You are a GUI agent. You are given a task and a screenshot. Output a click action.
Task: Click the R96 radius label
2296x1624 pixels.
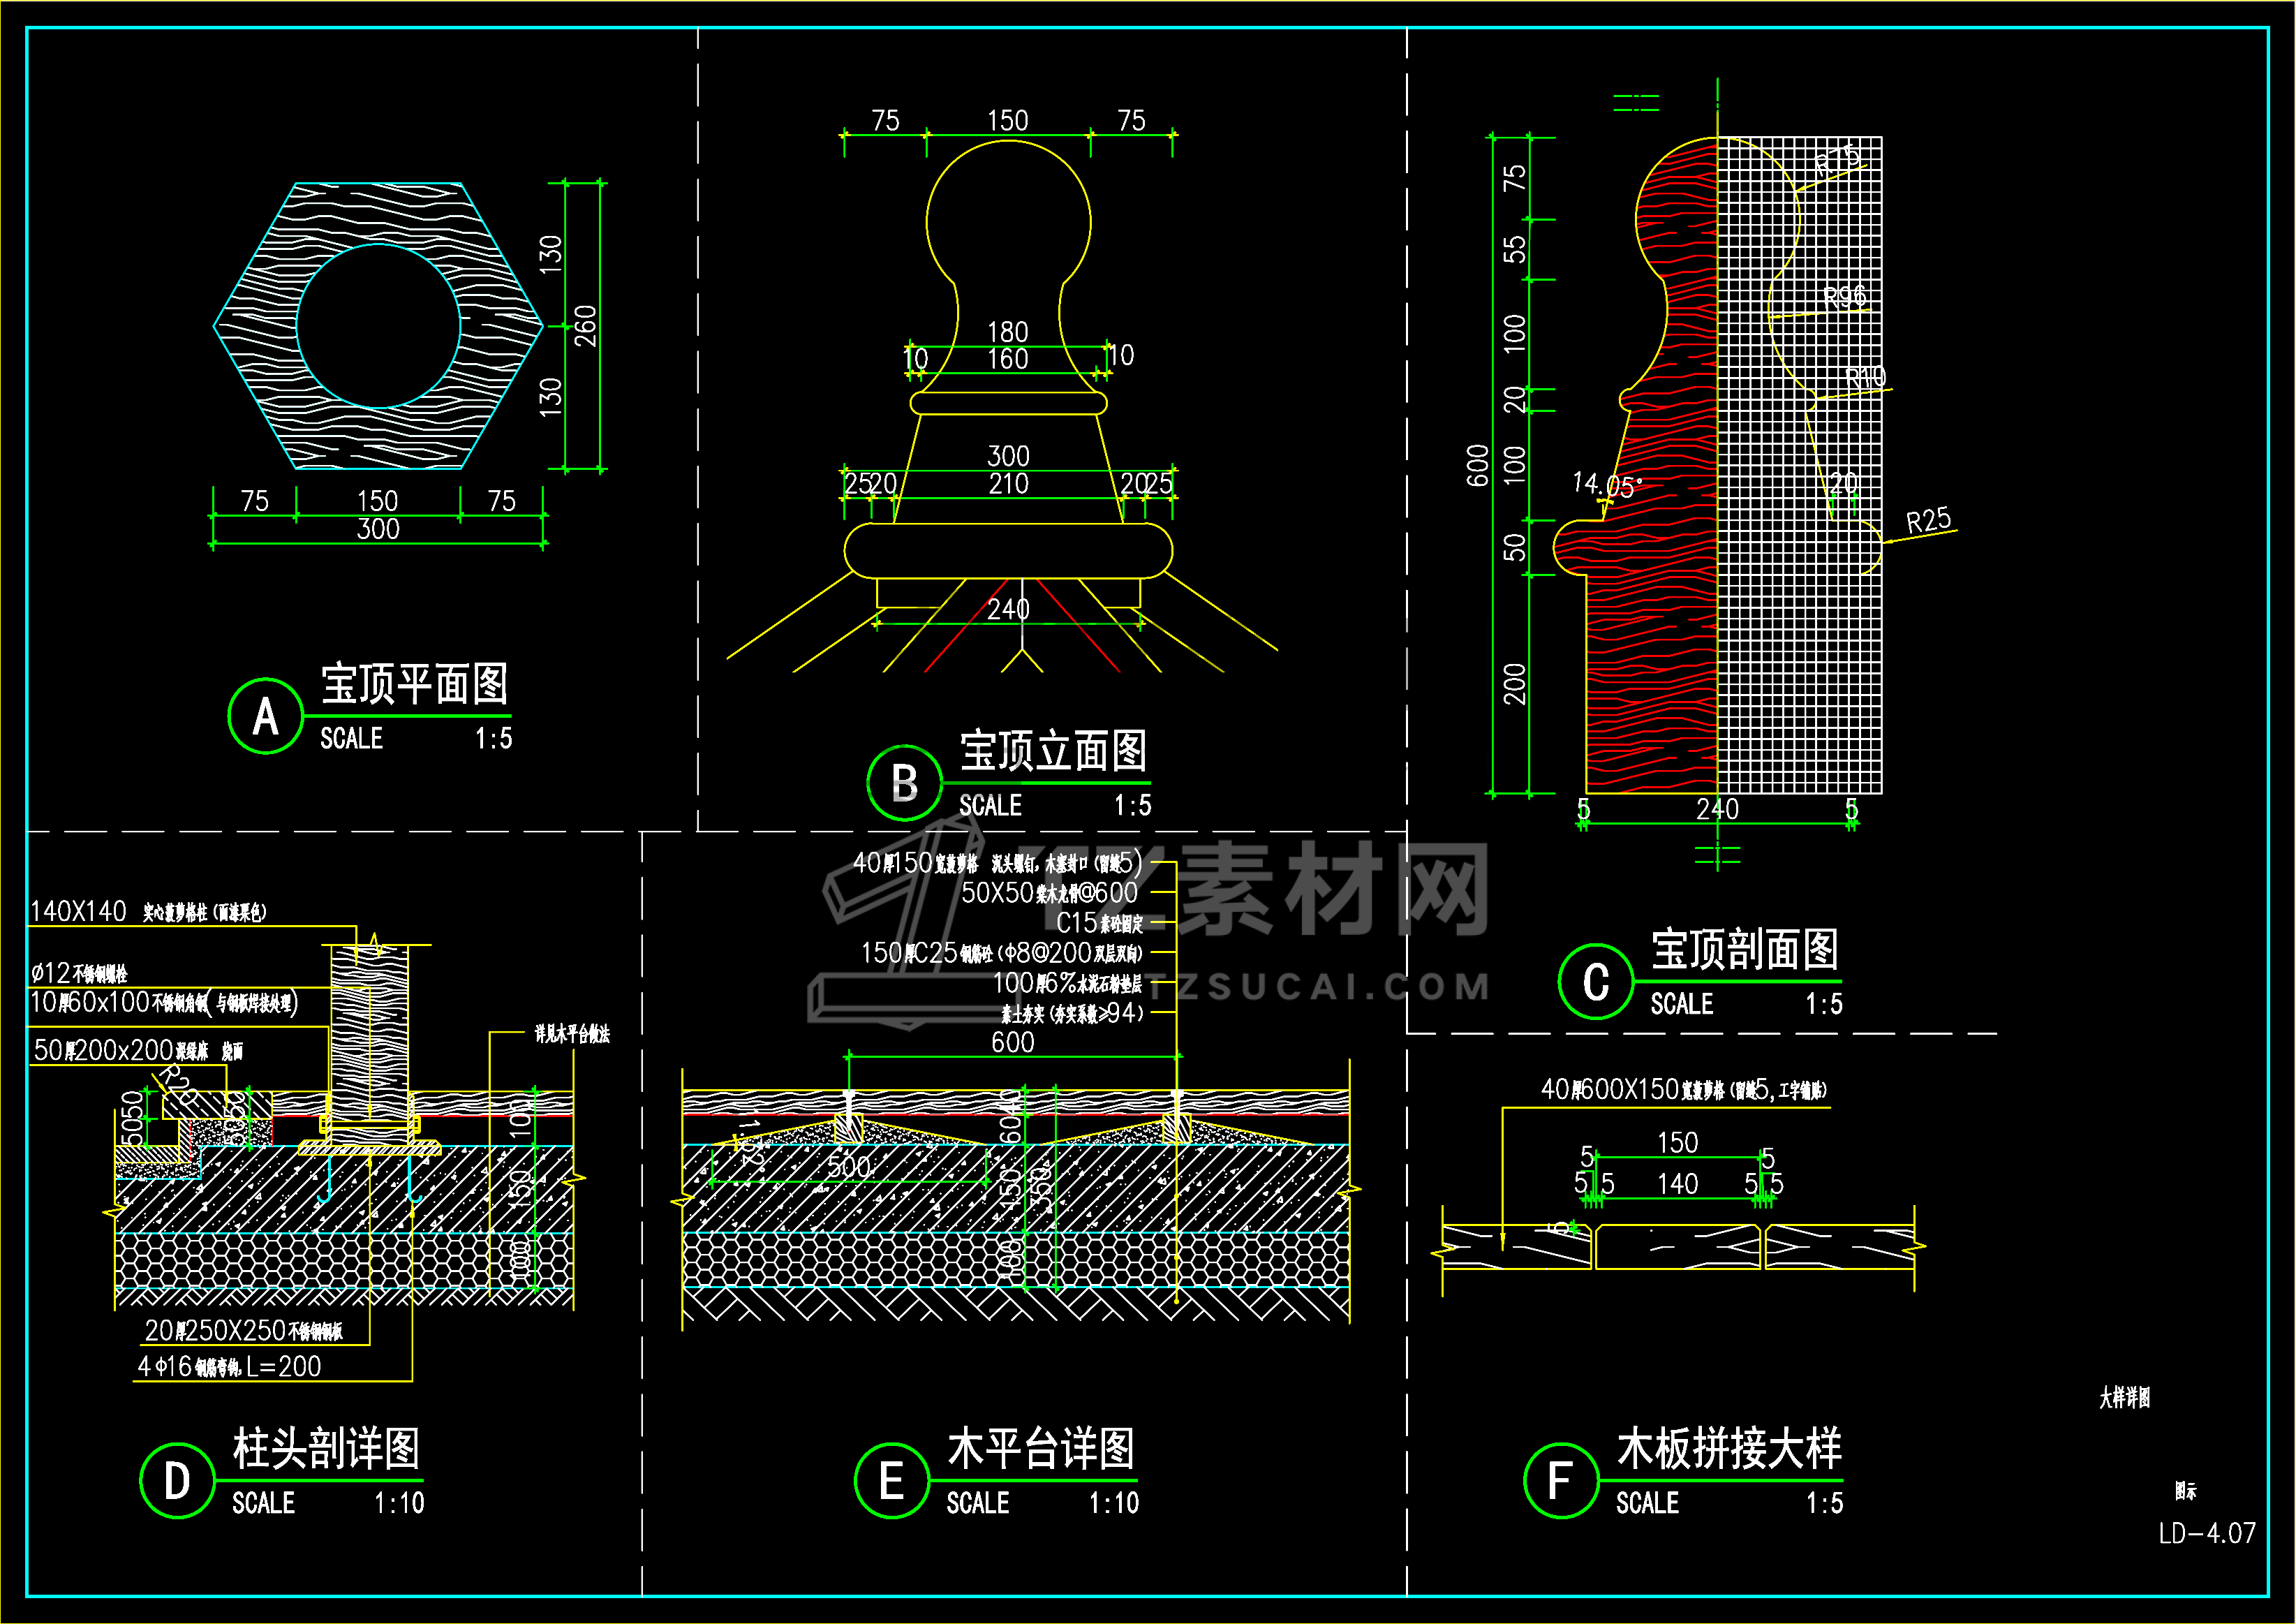click(x=1845, y=297)
